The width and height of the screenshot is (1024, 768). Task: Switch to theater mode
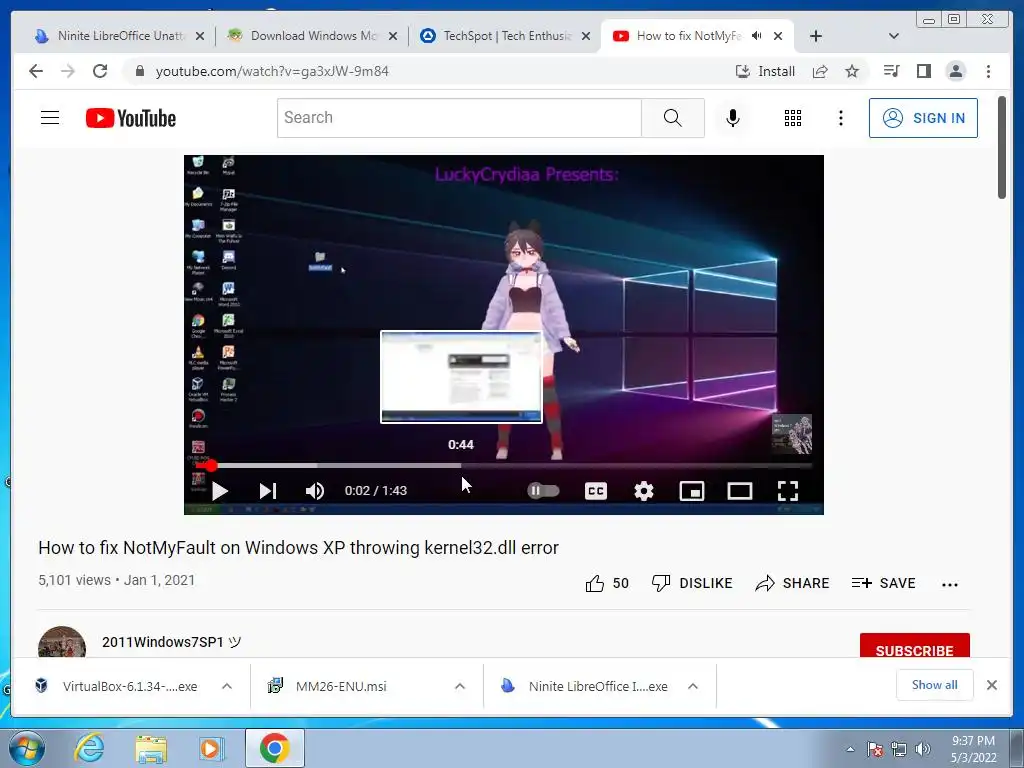click(x=740, y=491)
